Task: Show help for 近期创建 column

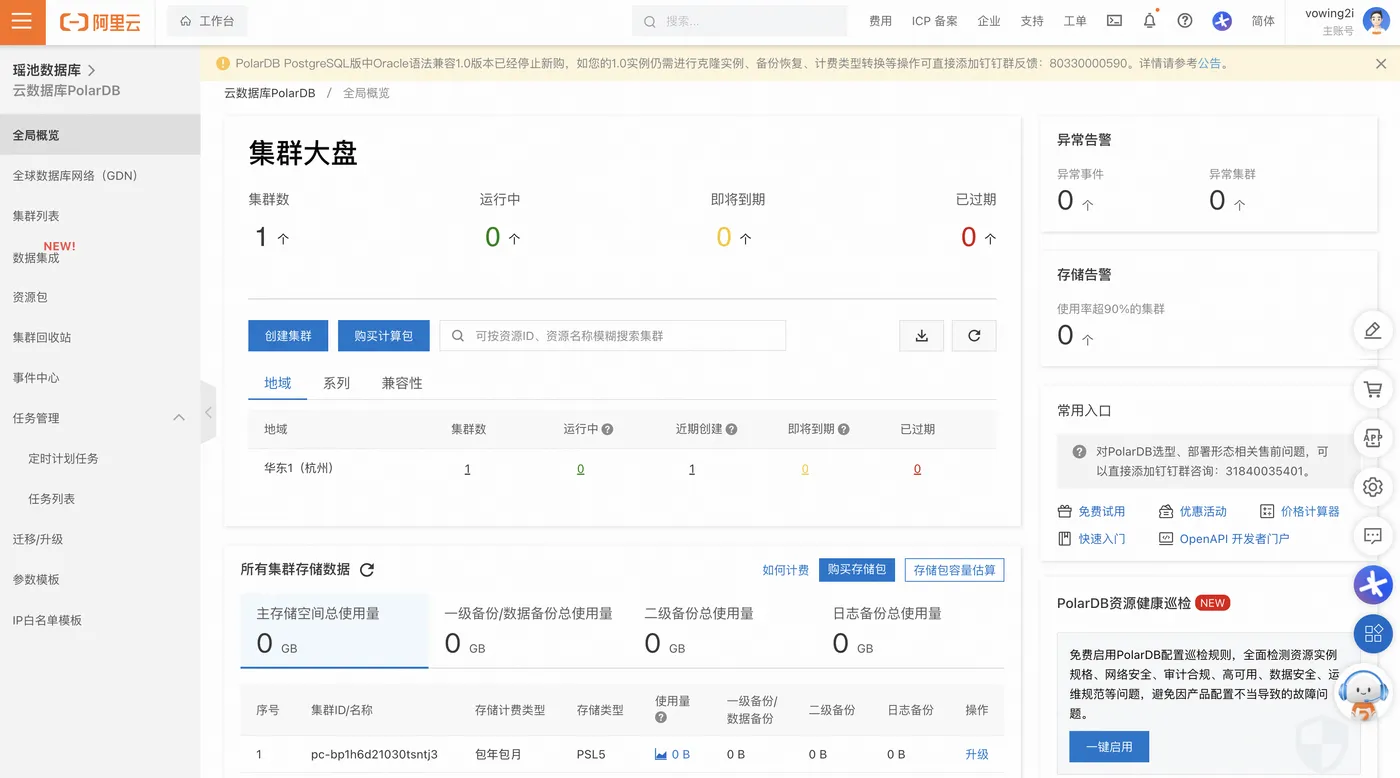Action: click(x=731, y=429)
